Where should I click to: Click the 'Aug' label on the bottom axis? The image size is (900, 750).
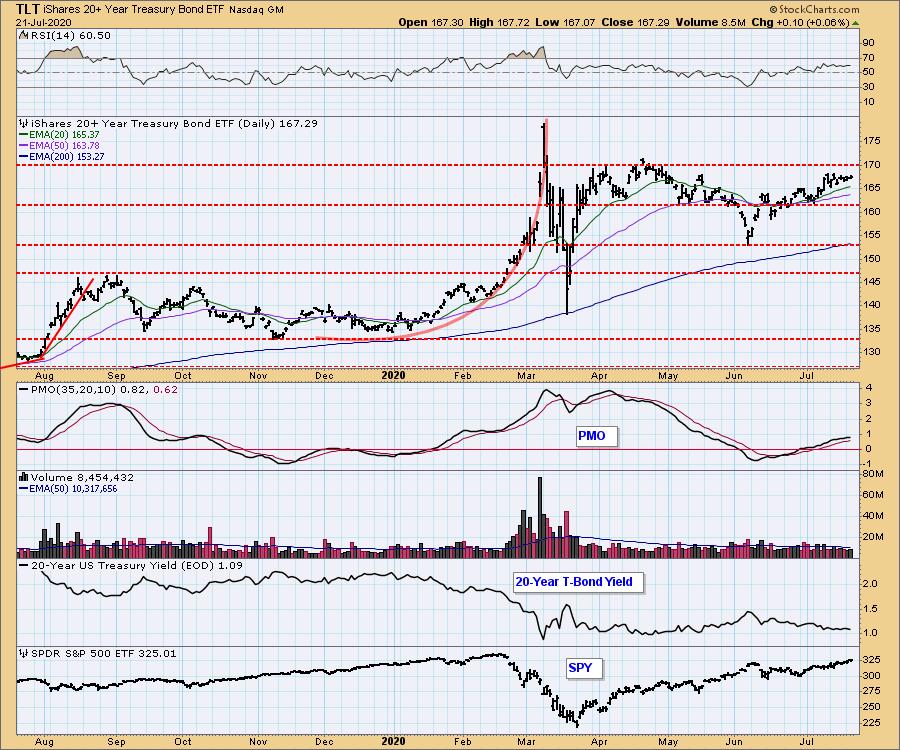tap(44, 741)
